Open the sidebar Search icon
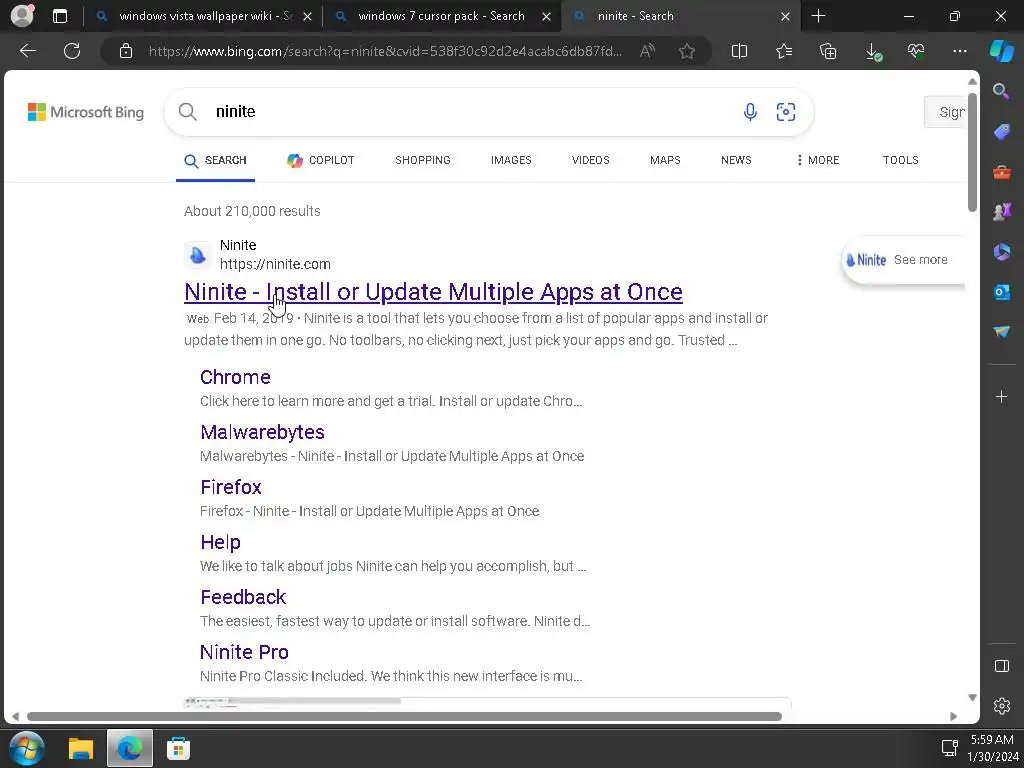Image resolution: width=1024 pixels, height=768 pixels. coord(1001,91)
